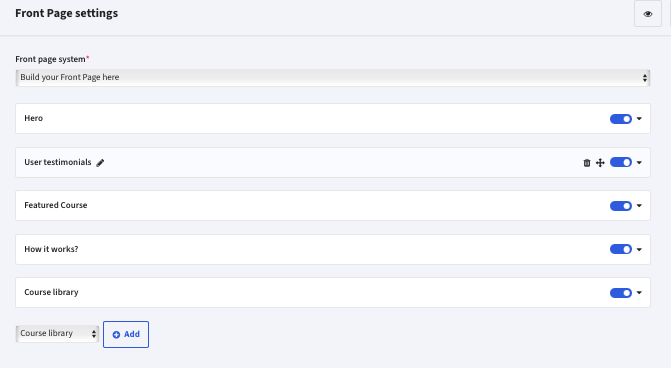Switch off How it works? toggle

click(x=621, y=249)
